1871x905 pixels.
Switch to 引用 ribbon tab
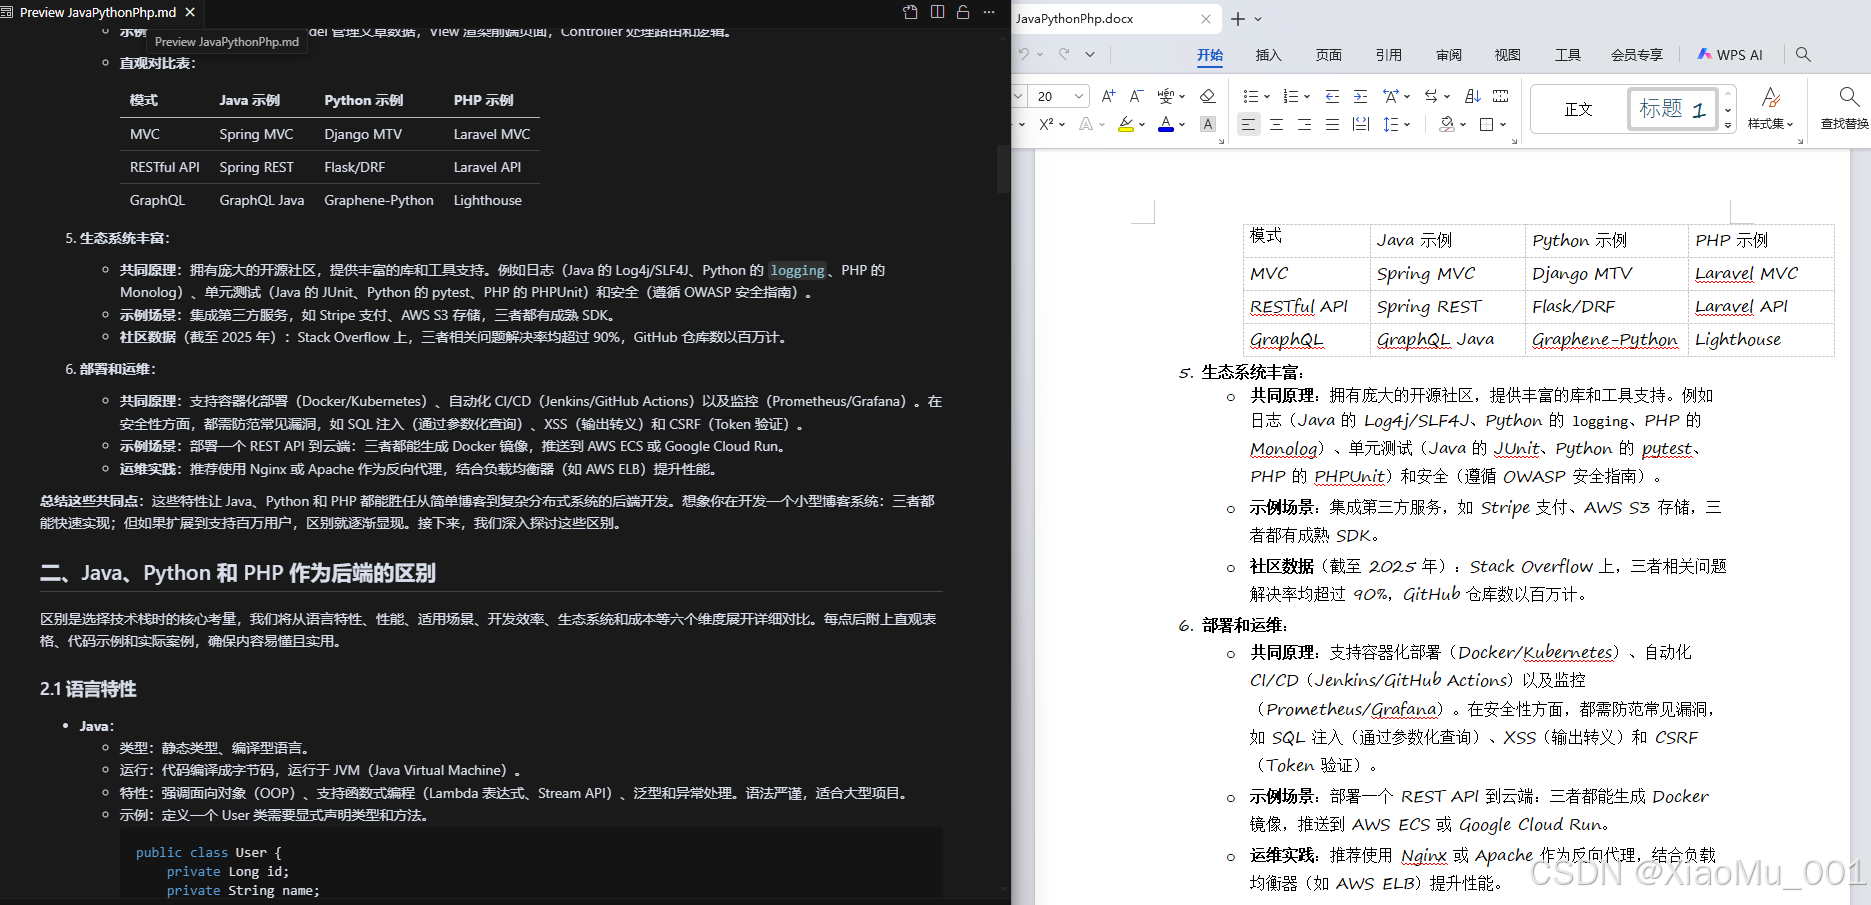click(x=1389, y=55)
